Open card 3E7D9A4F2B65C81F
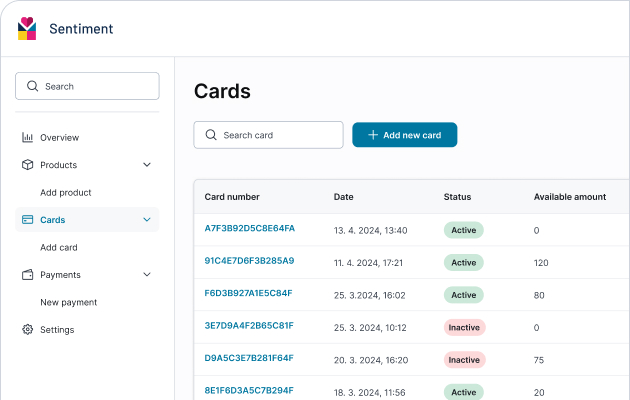This screenshot has height=400, width=630. [x=249, y=326]
